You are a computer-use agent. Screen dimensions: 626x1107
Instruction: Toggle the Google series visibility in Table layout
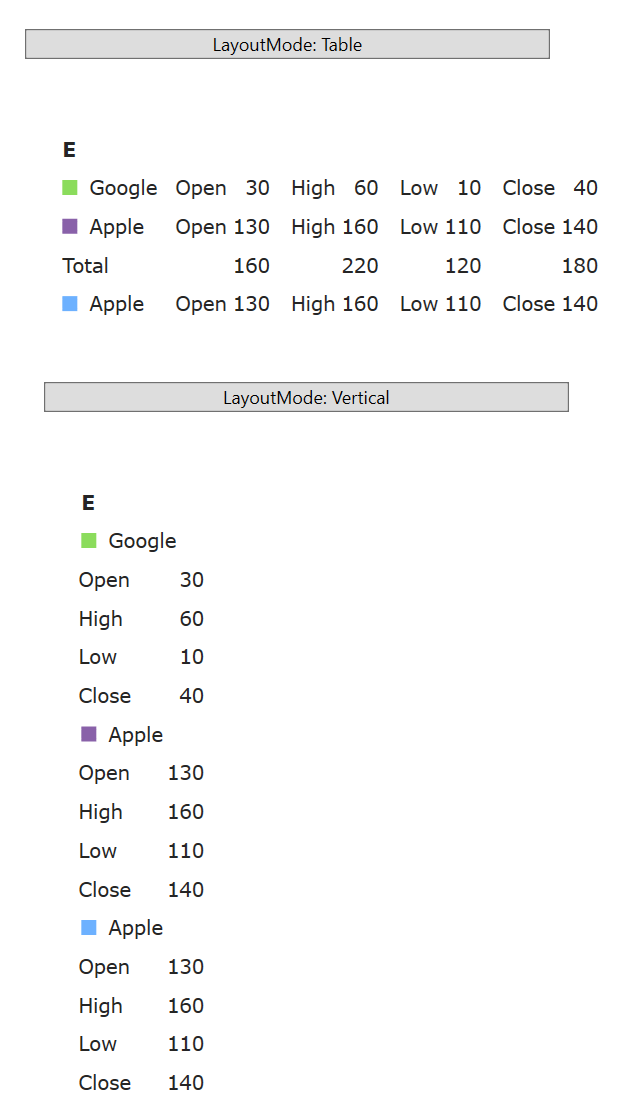tap(68, 187)
